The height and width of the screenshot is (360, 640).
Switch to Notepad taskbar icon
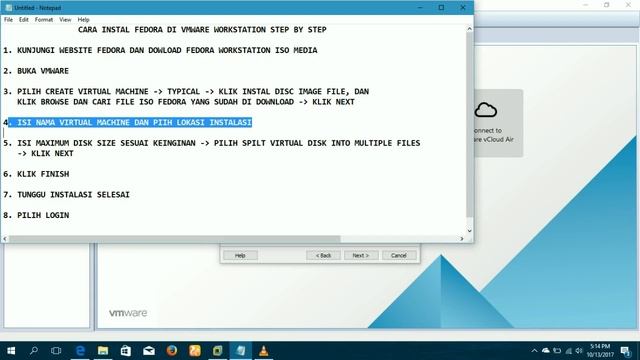(241, 351)
